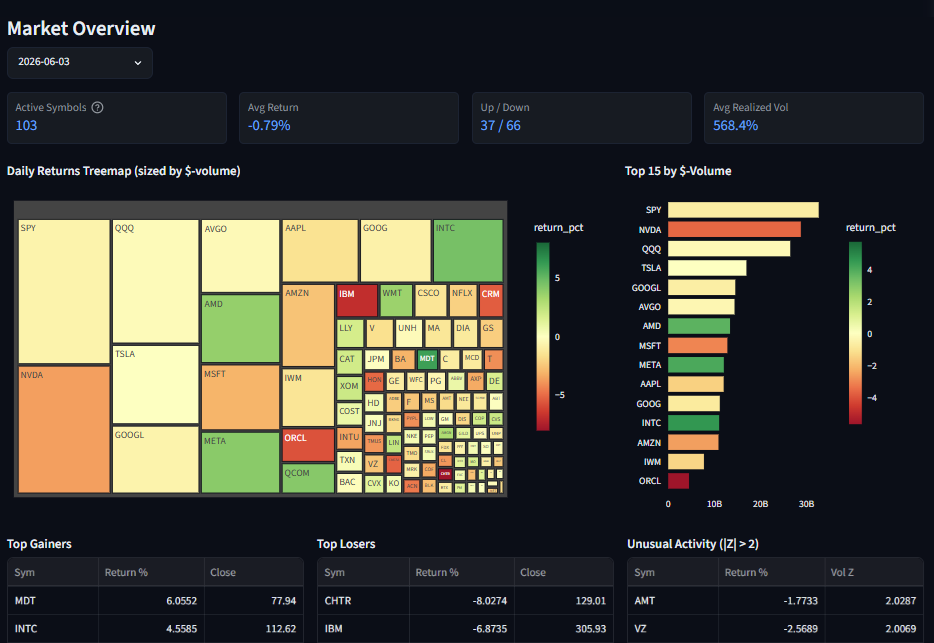
Task: Select the AMZN bar in volume chart
Action: pyautogui.click(x=693, y=442)
